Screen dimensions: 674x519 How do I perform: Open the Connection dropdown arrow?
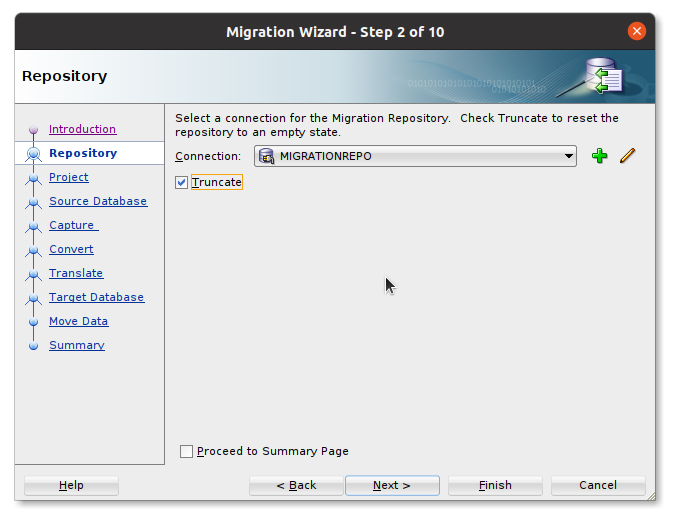[568, 156]
